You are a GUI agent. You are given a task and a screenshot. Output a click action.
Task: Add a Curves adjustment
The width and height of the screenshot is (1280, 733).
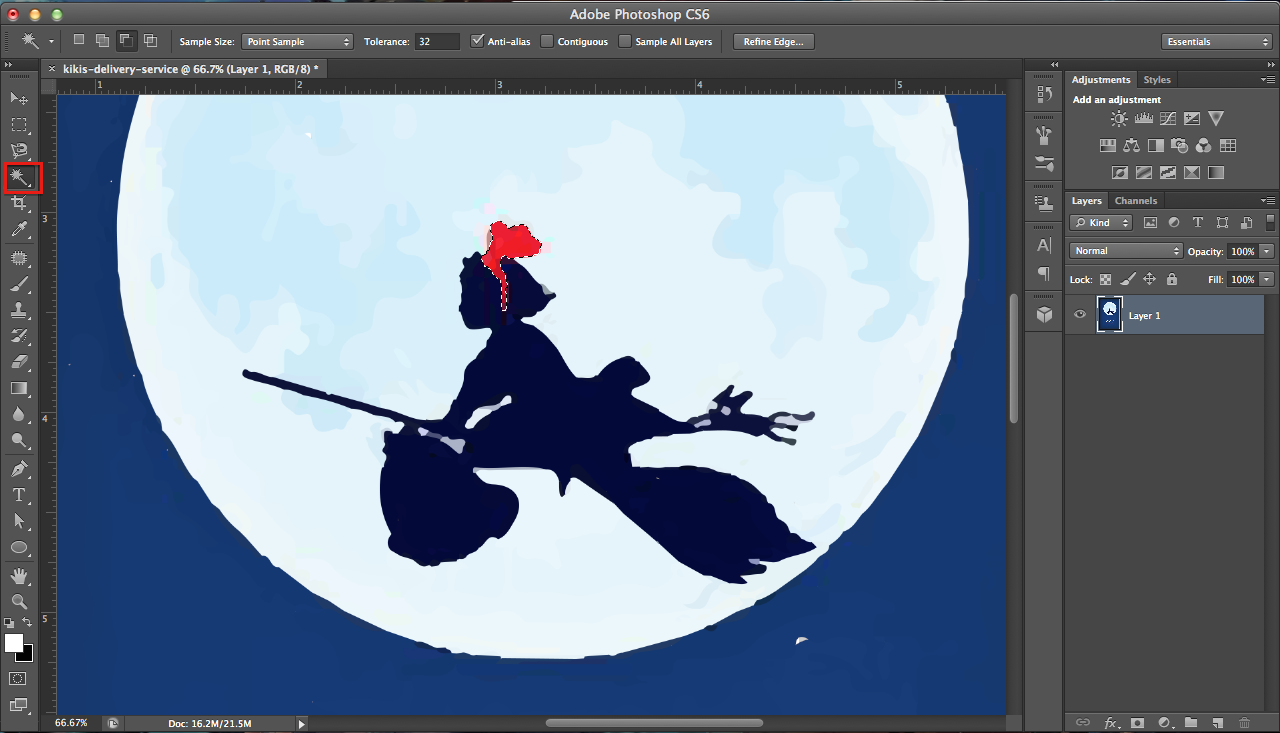click(x=1167, y=119)
